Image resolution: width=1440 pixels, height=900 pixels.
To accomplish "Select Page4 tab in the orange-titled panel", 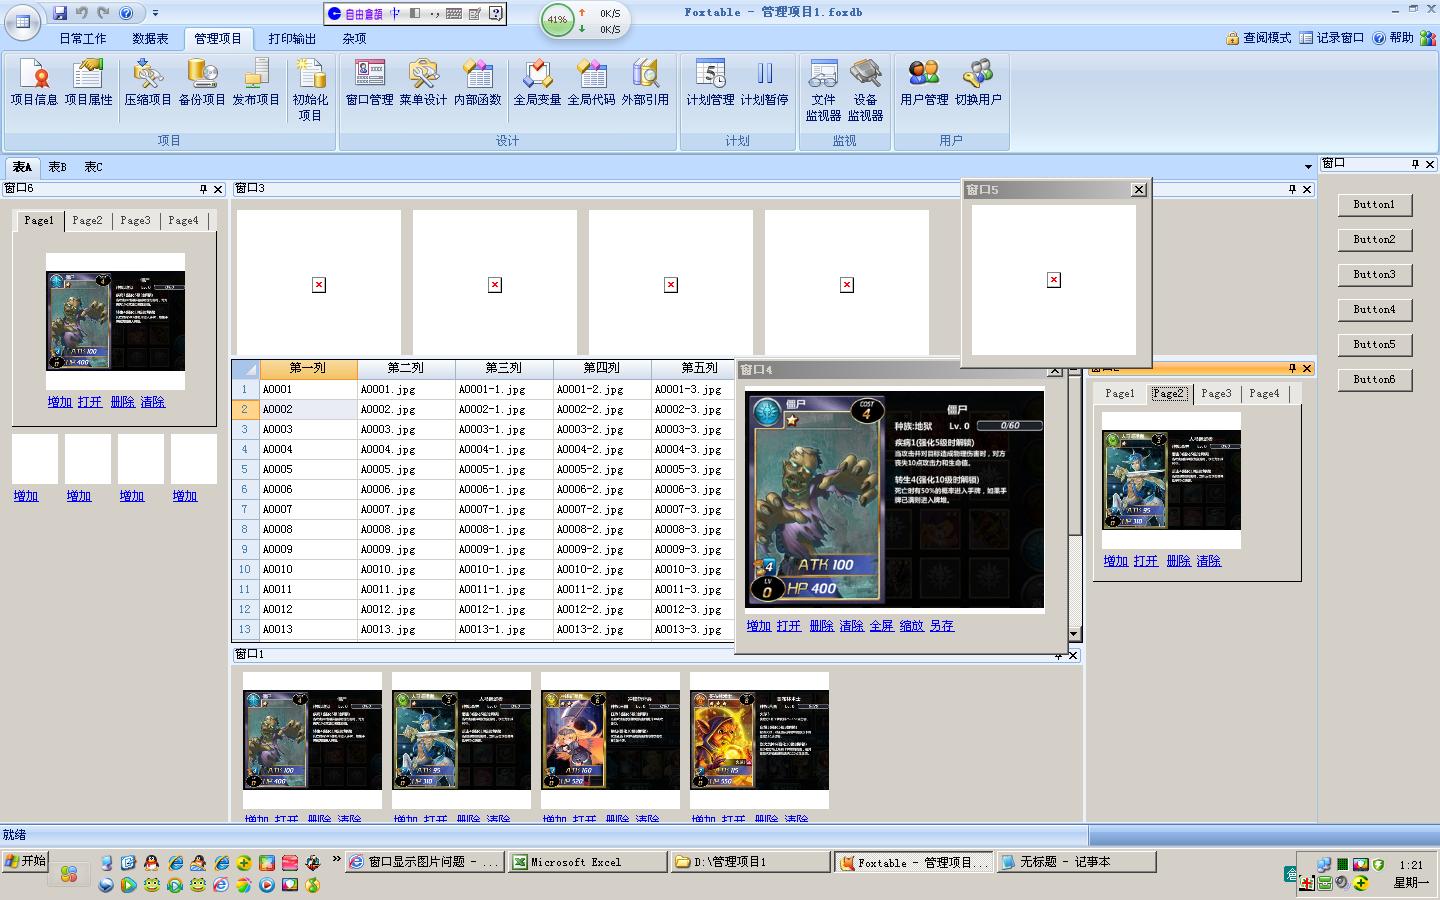I will 1264,394.
